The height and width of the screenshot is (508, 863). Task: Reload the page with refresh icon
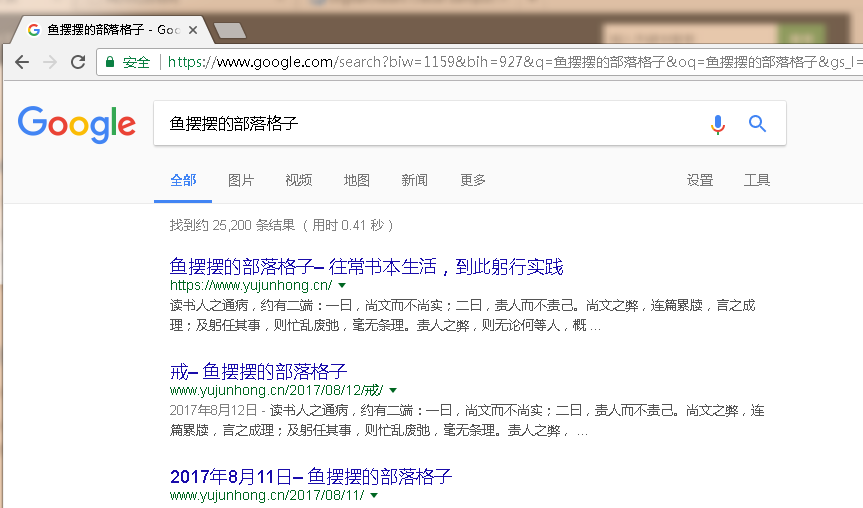pyautogui.click(x=78, y=62)
